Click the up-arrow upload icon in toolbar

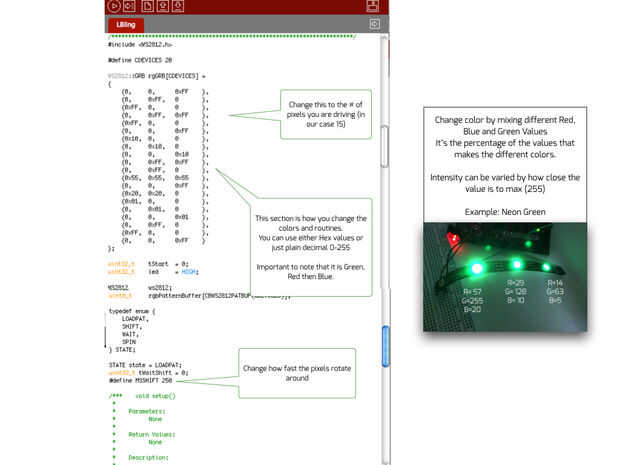[163, 6]
